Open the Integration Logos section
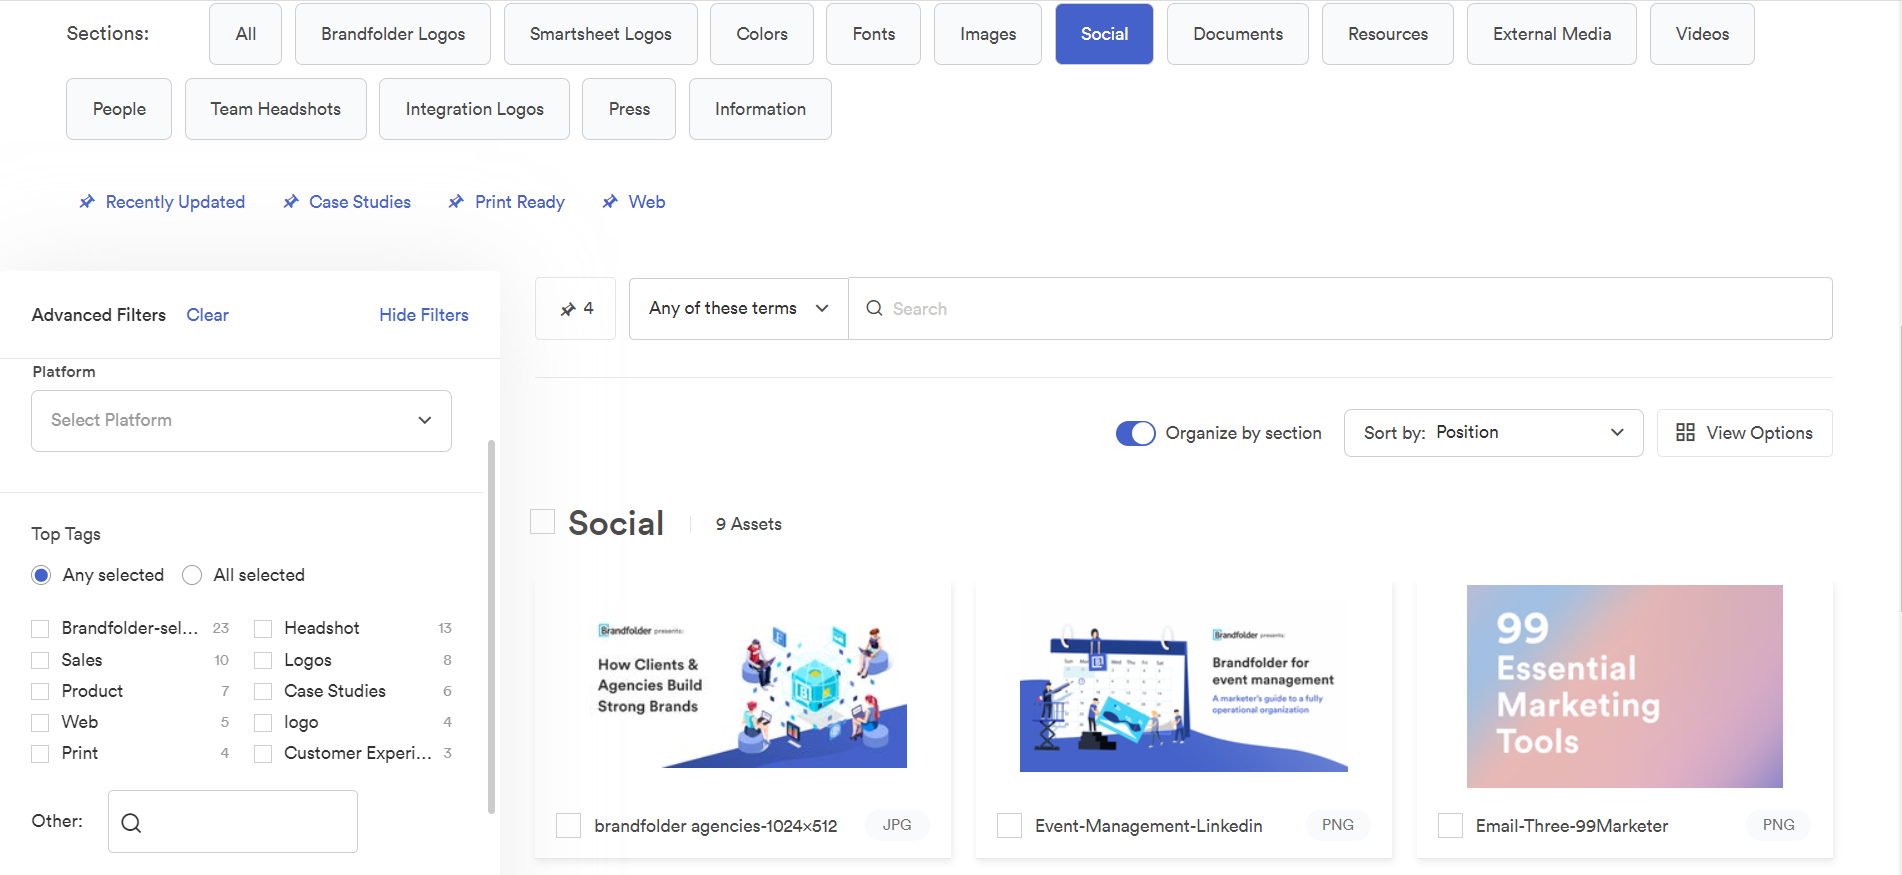Screen dimensions: 1902x875 point(474,109)
